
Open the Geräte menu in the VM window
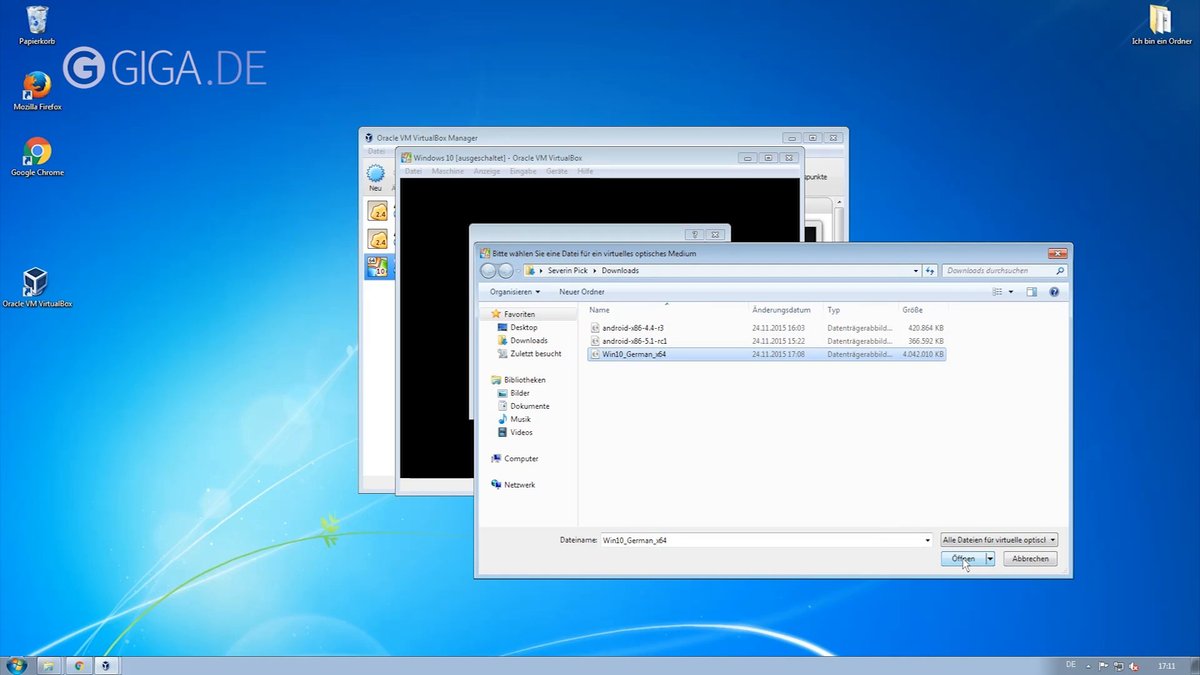(556, 171)
